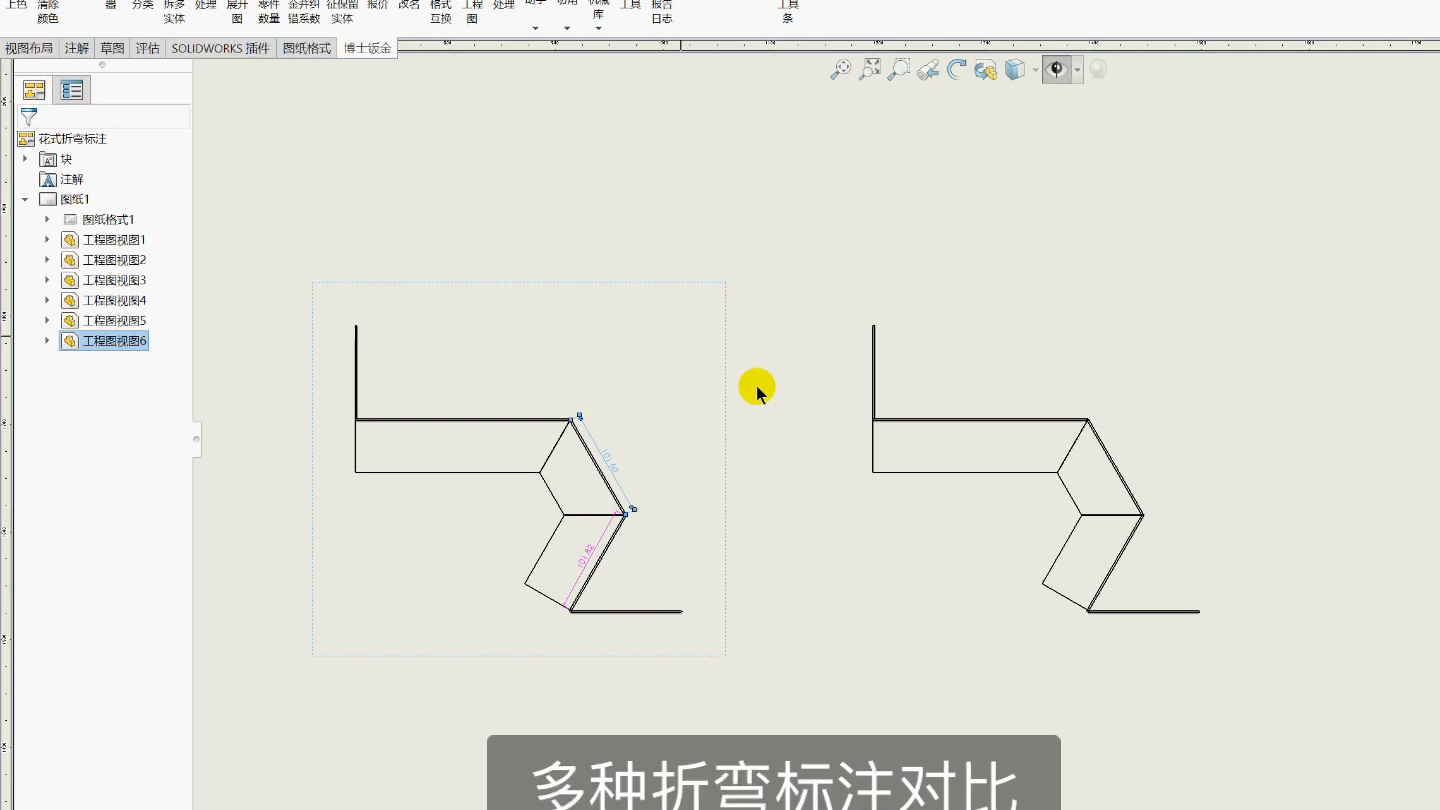Open Display Style dropdown arrow
The height and width of the screenshot is (810, 1440).
point(1035,70)
